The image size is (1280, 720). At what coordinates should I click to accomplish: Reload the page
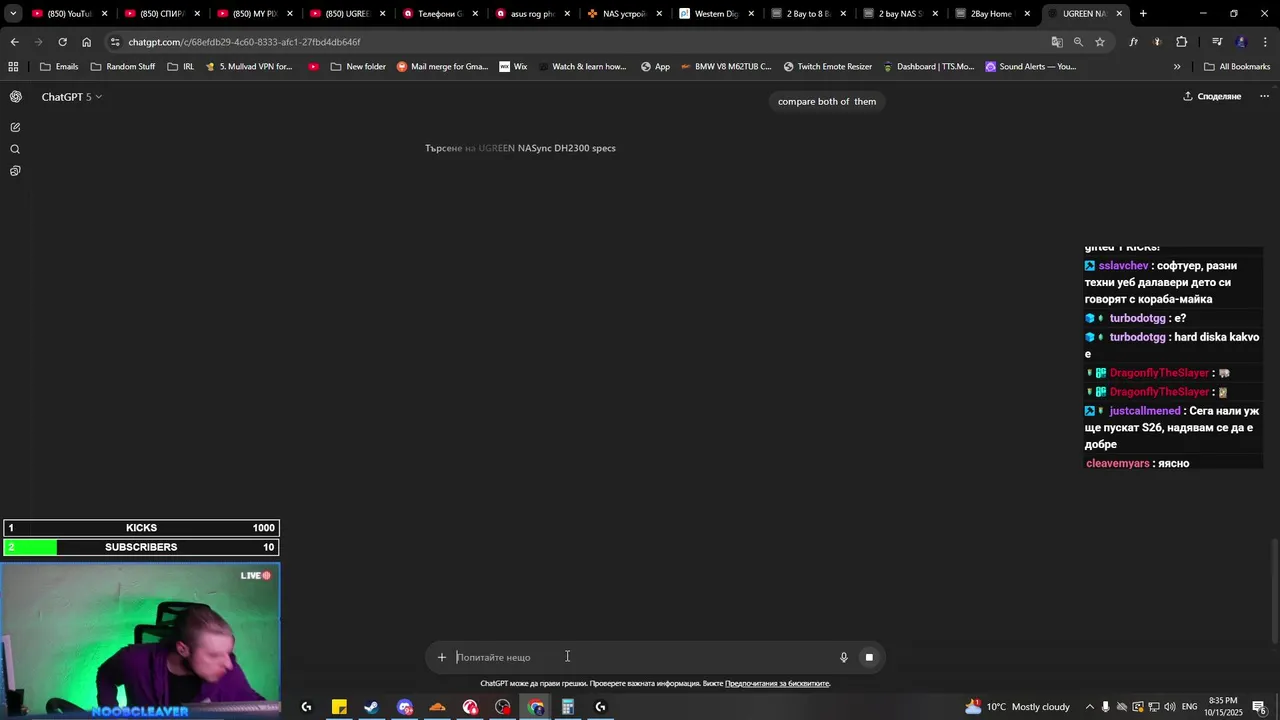pyautogui.click(x=62, y=42)
